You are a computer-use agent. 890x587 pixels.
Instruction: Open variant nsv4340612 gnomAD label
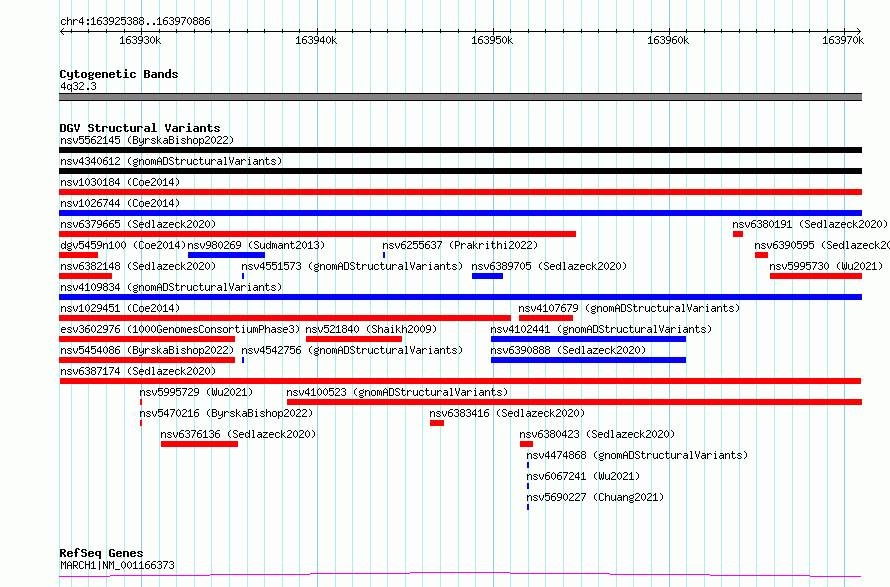pyautogui.click(x=171, y=161)
